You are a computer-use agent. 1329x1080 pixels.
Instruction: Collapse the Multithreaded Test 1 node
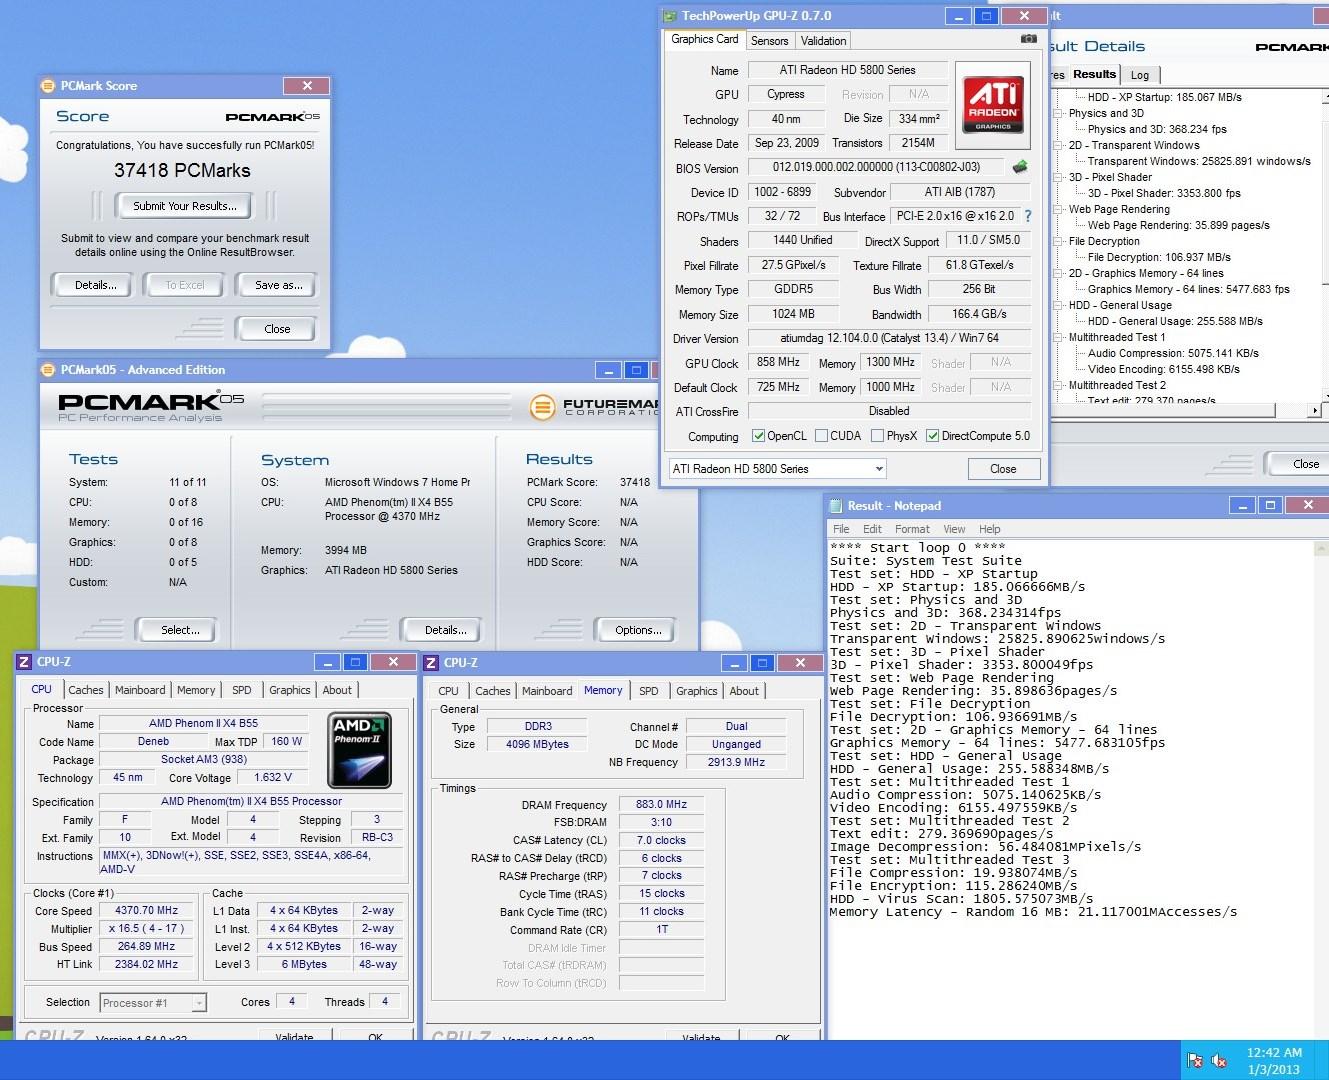point(1058,337)
